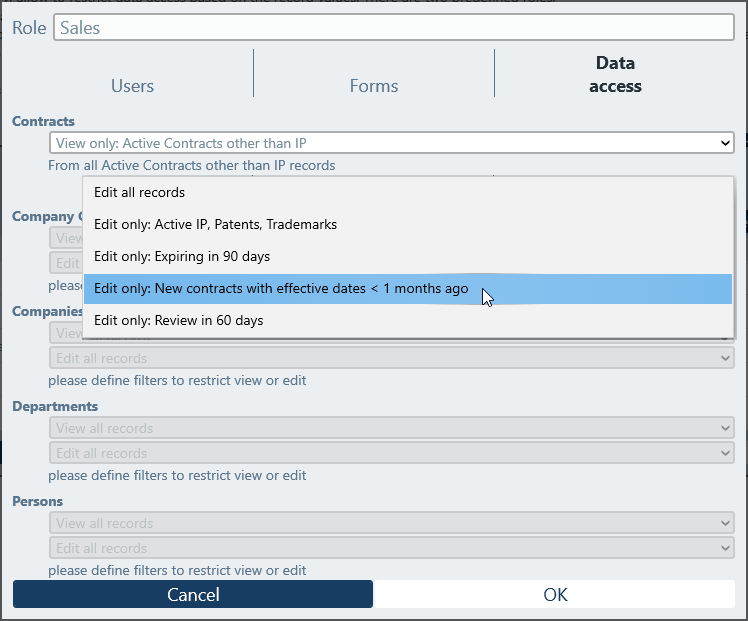Expand the Departments 'View all records' dropdown
Screen dimensions: 748x621
[x=391, y=428]
